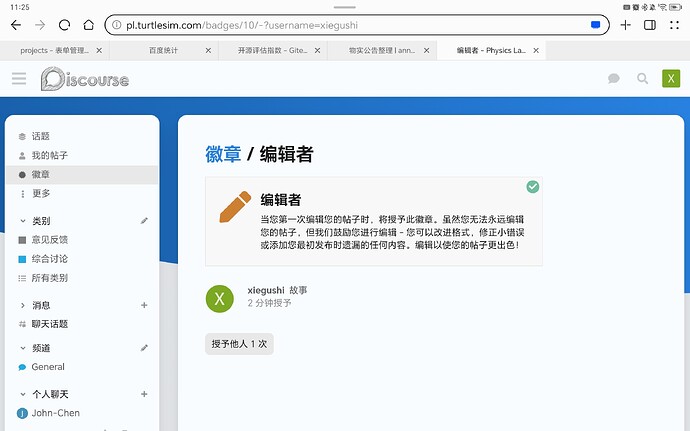Image resolution: width=690 pixels, height=431 pixels.
Task: Toggle the hamburger sidebar menu
Action: pyautogui.click(x=19, y=79)
